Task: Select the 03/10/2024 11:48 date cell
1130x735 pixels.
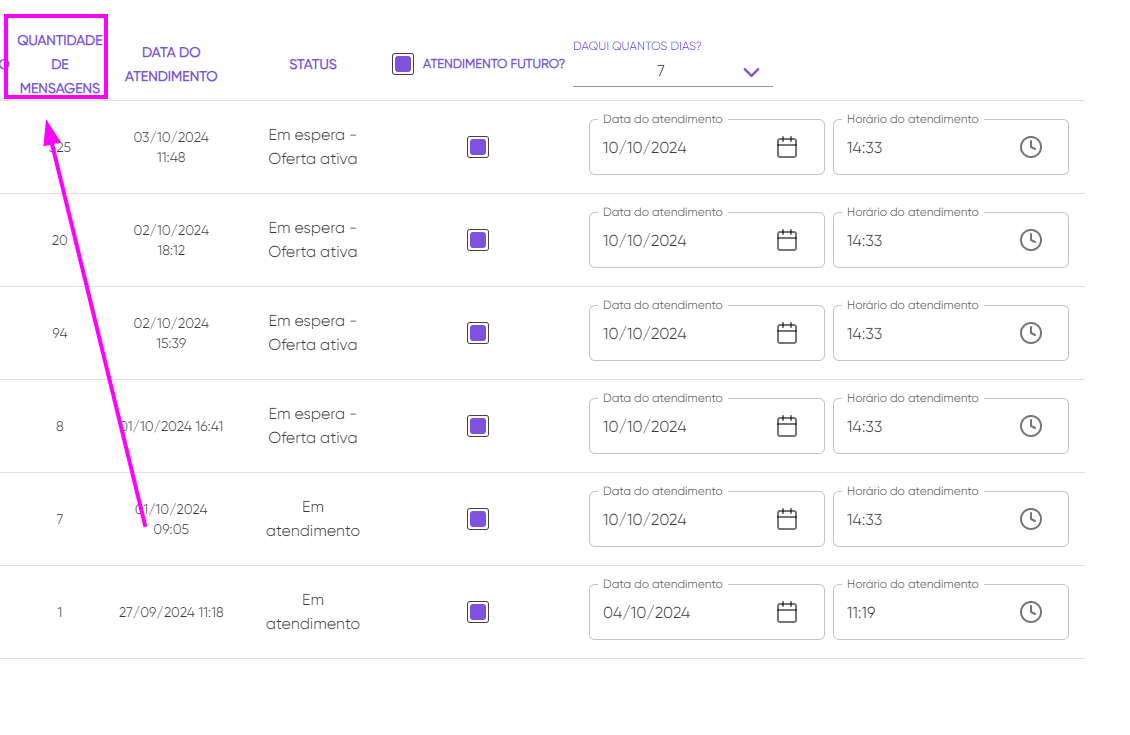Action: pos(171,147)
